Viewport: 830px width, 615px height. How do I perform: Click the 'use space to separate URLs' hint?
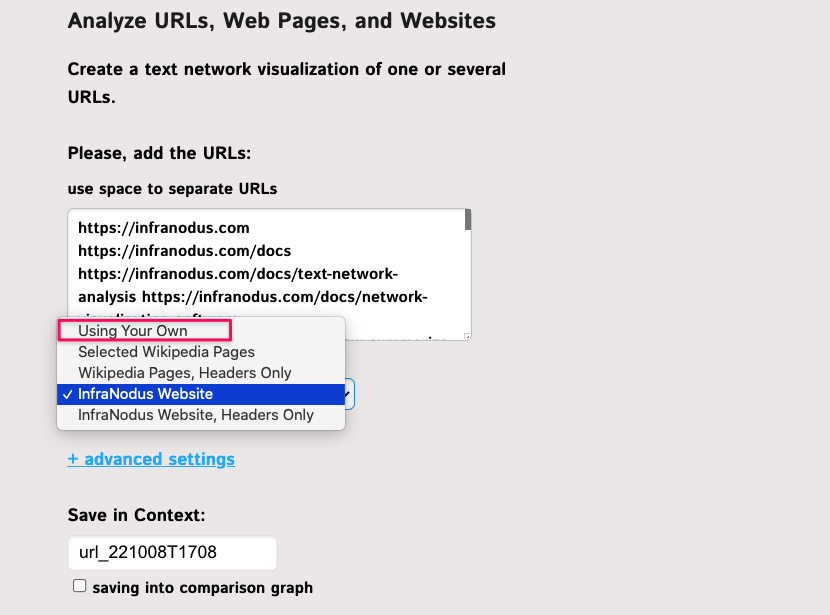coord(172,189)
